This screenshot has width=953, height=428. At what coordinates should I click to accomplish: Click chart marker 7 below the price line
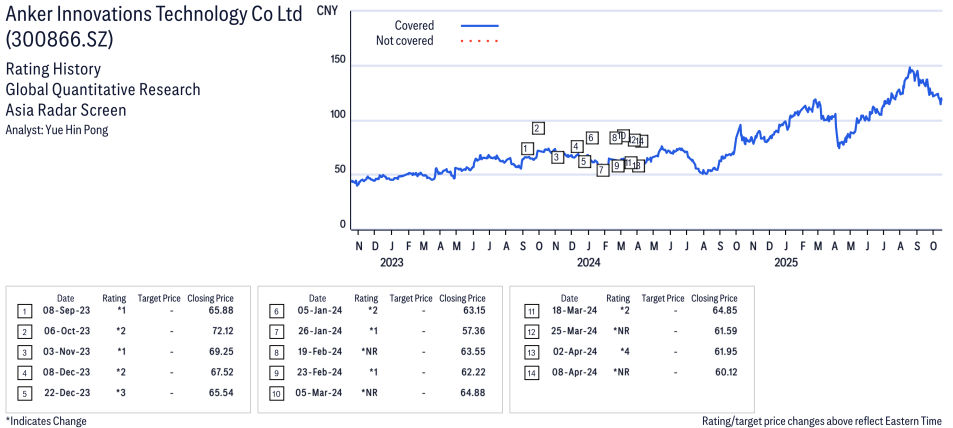click(602, 170)
